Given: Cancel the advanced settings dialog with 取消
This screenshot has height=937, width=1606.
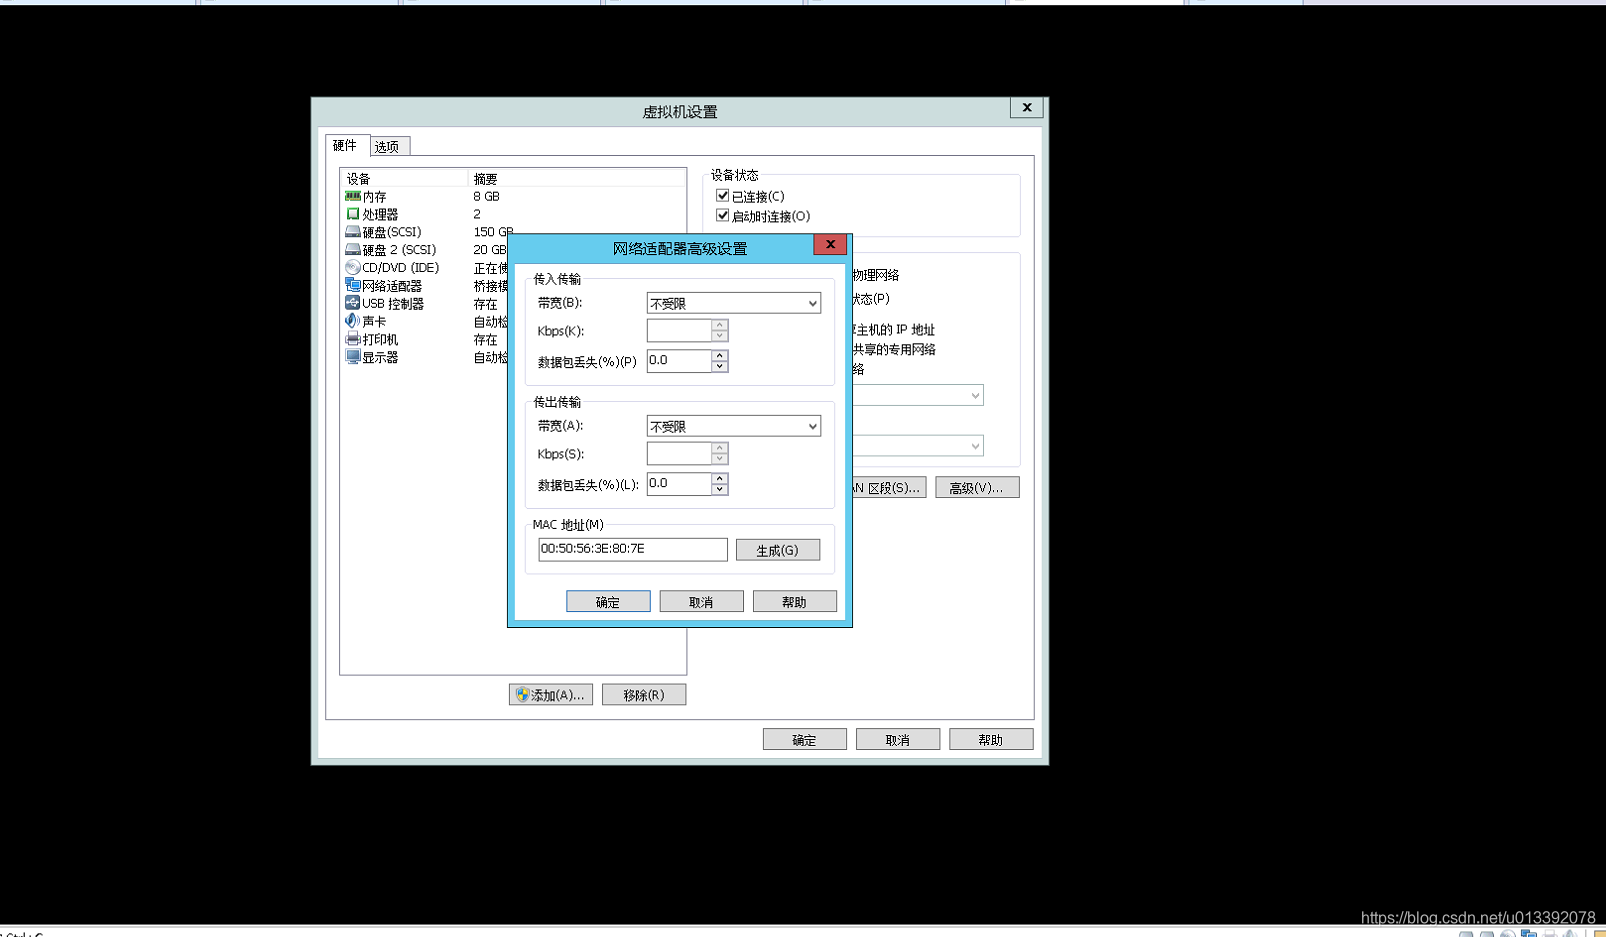Looking at the screenshot, I should 701,601.
